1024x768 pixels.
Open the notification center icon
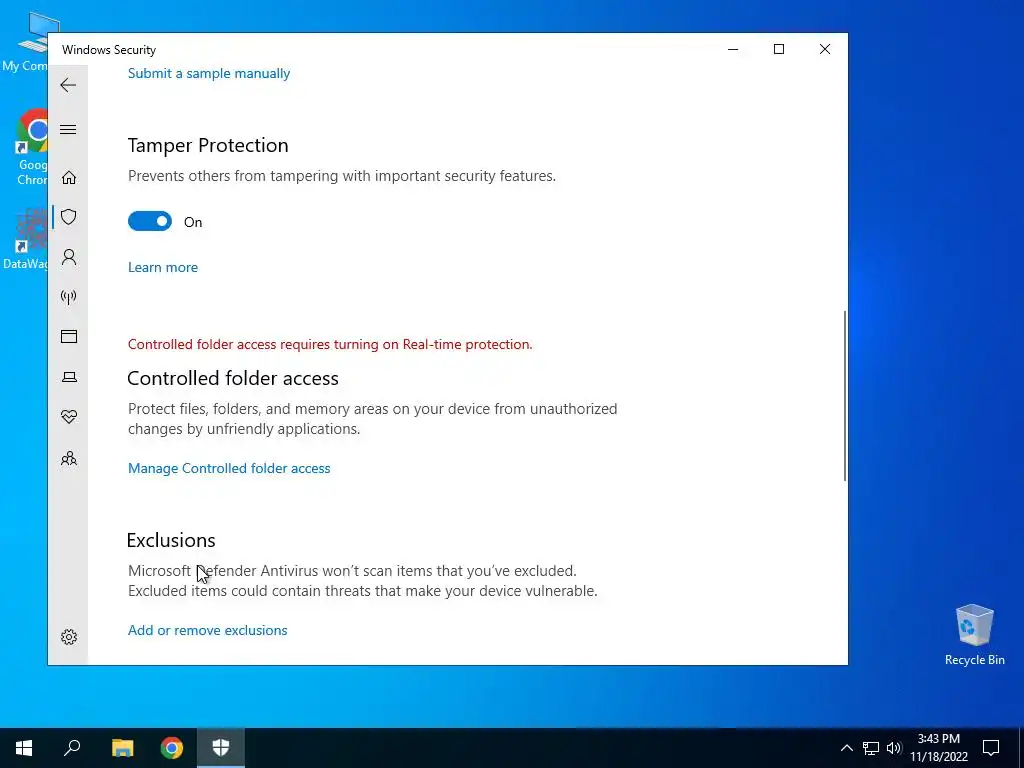pos(991,748)
